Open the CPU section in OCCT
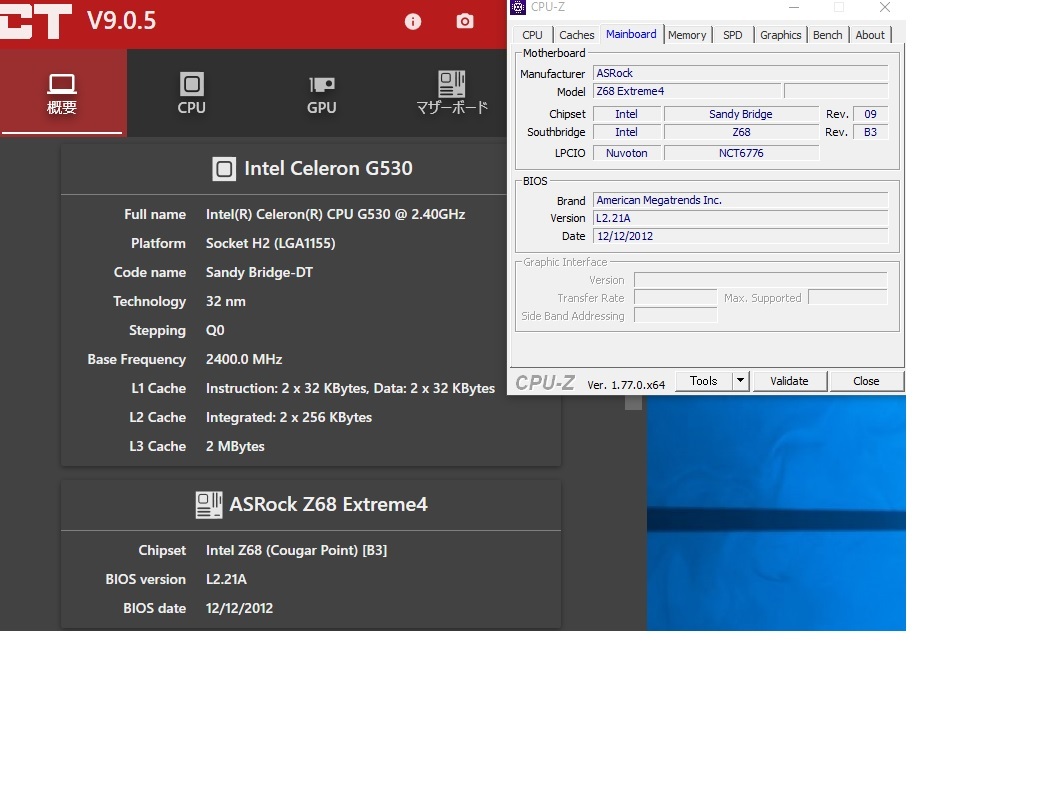Screen dimensions: 1060x788 [191, 93]
